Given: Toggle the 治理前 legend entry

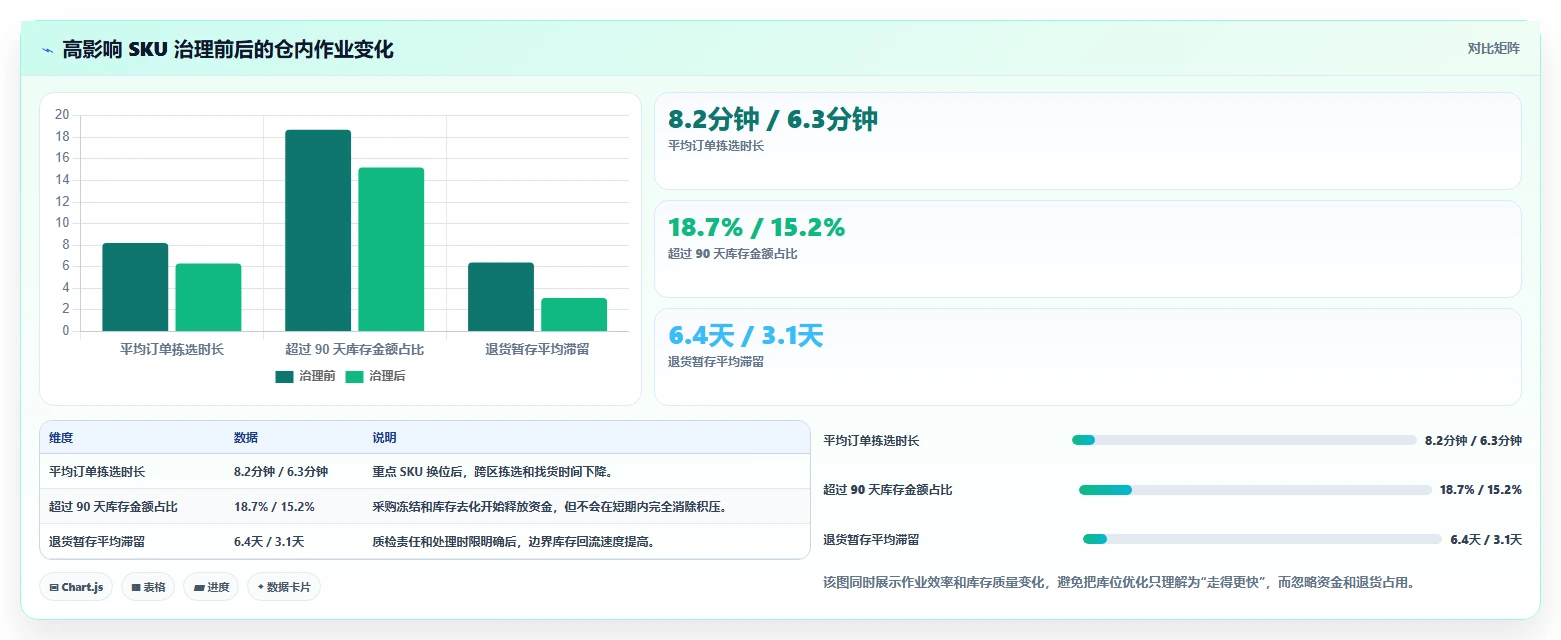Looking at the screenshot, I should pos(306,376).
